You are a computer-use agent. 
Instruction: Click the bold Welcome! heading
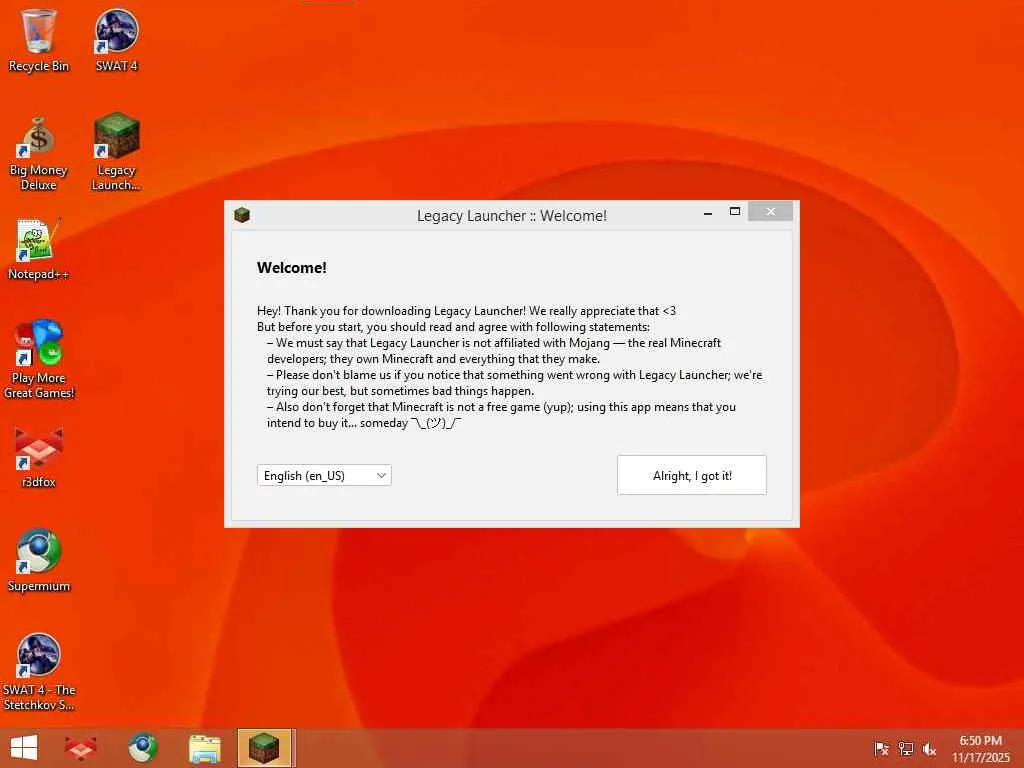pos(291,268)
